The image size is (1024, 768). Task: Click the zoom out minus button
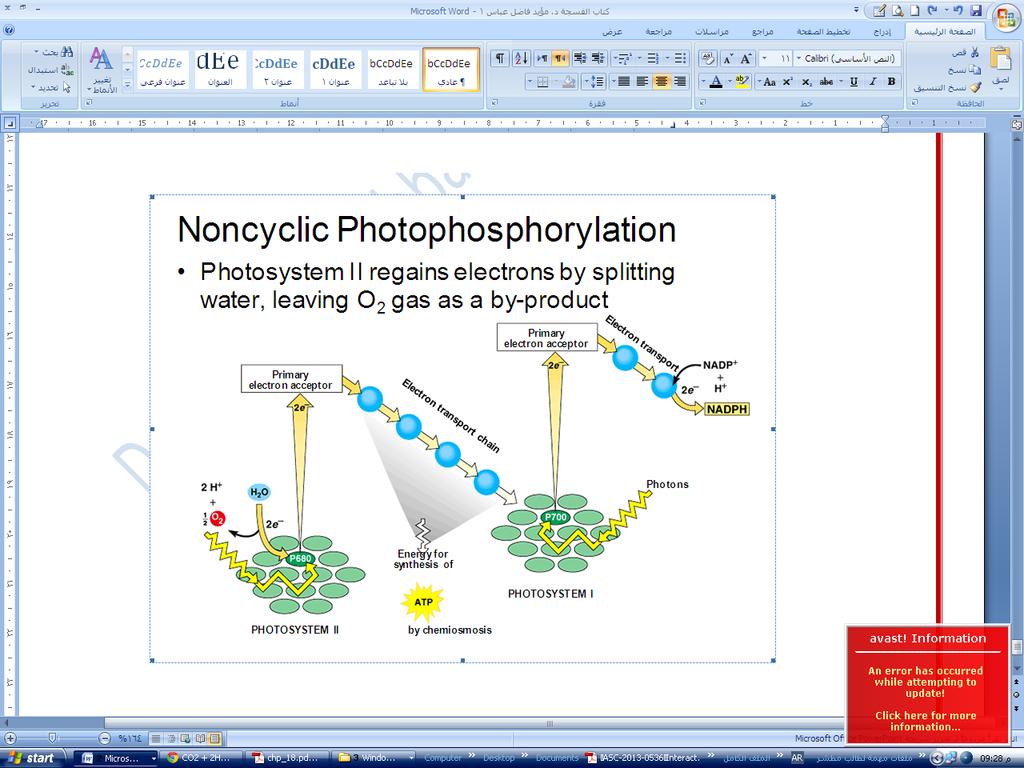pyautogui.click(x=104, y=738)
